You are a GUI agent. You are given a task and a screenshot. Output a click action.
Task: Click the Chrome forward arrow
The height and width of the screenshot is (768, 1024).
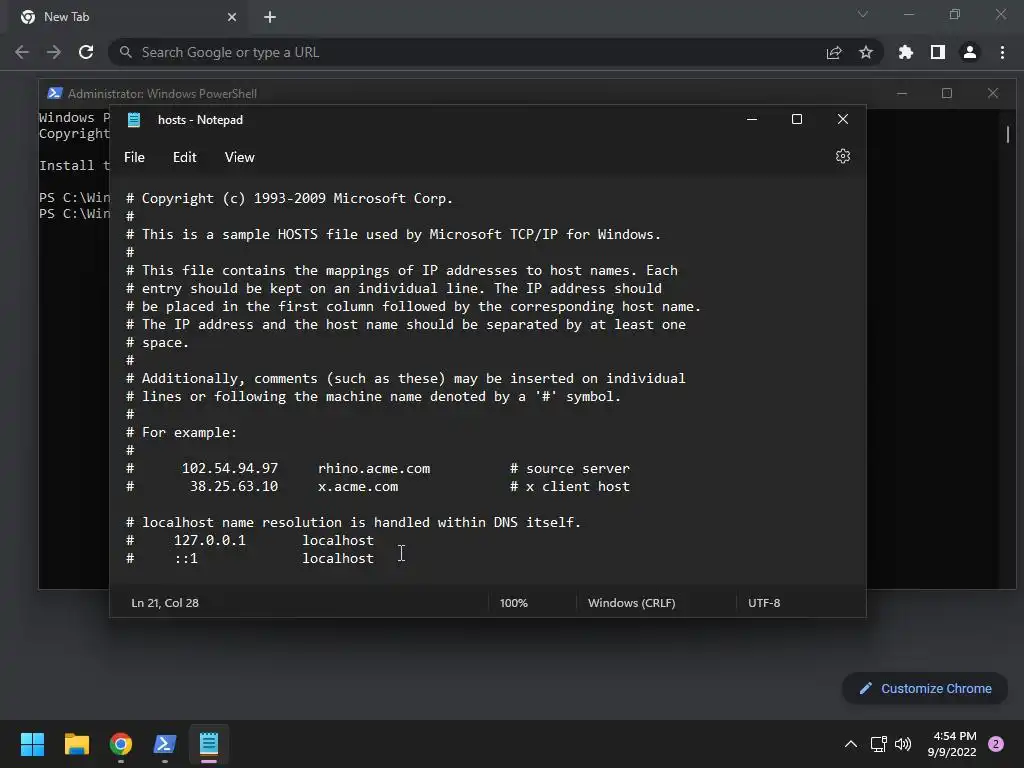pos(54,52)
